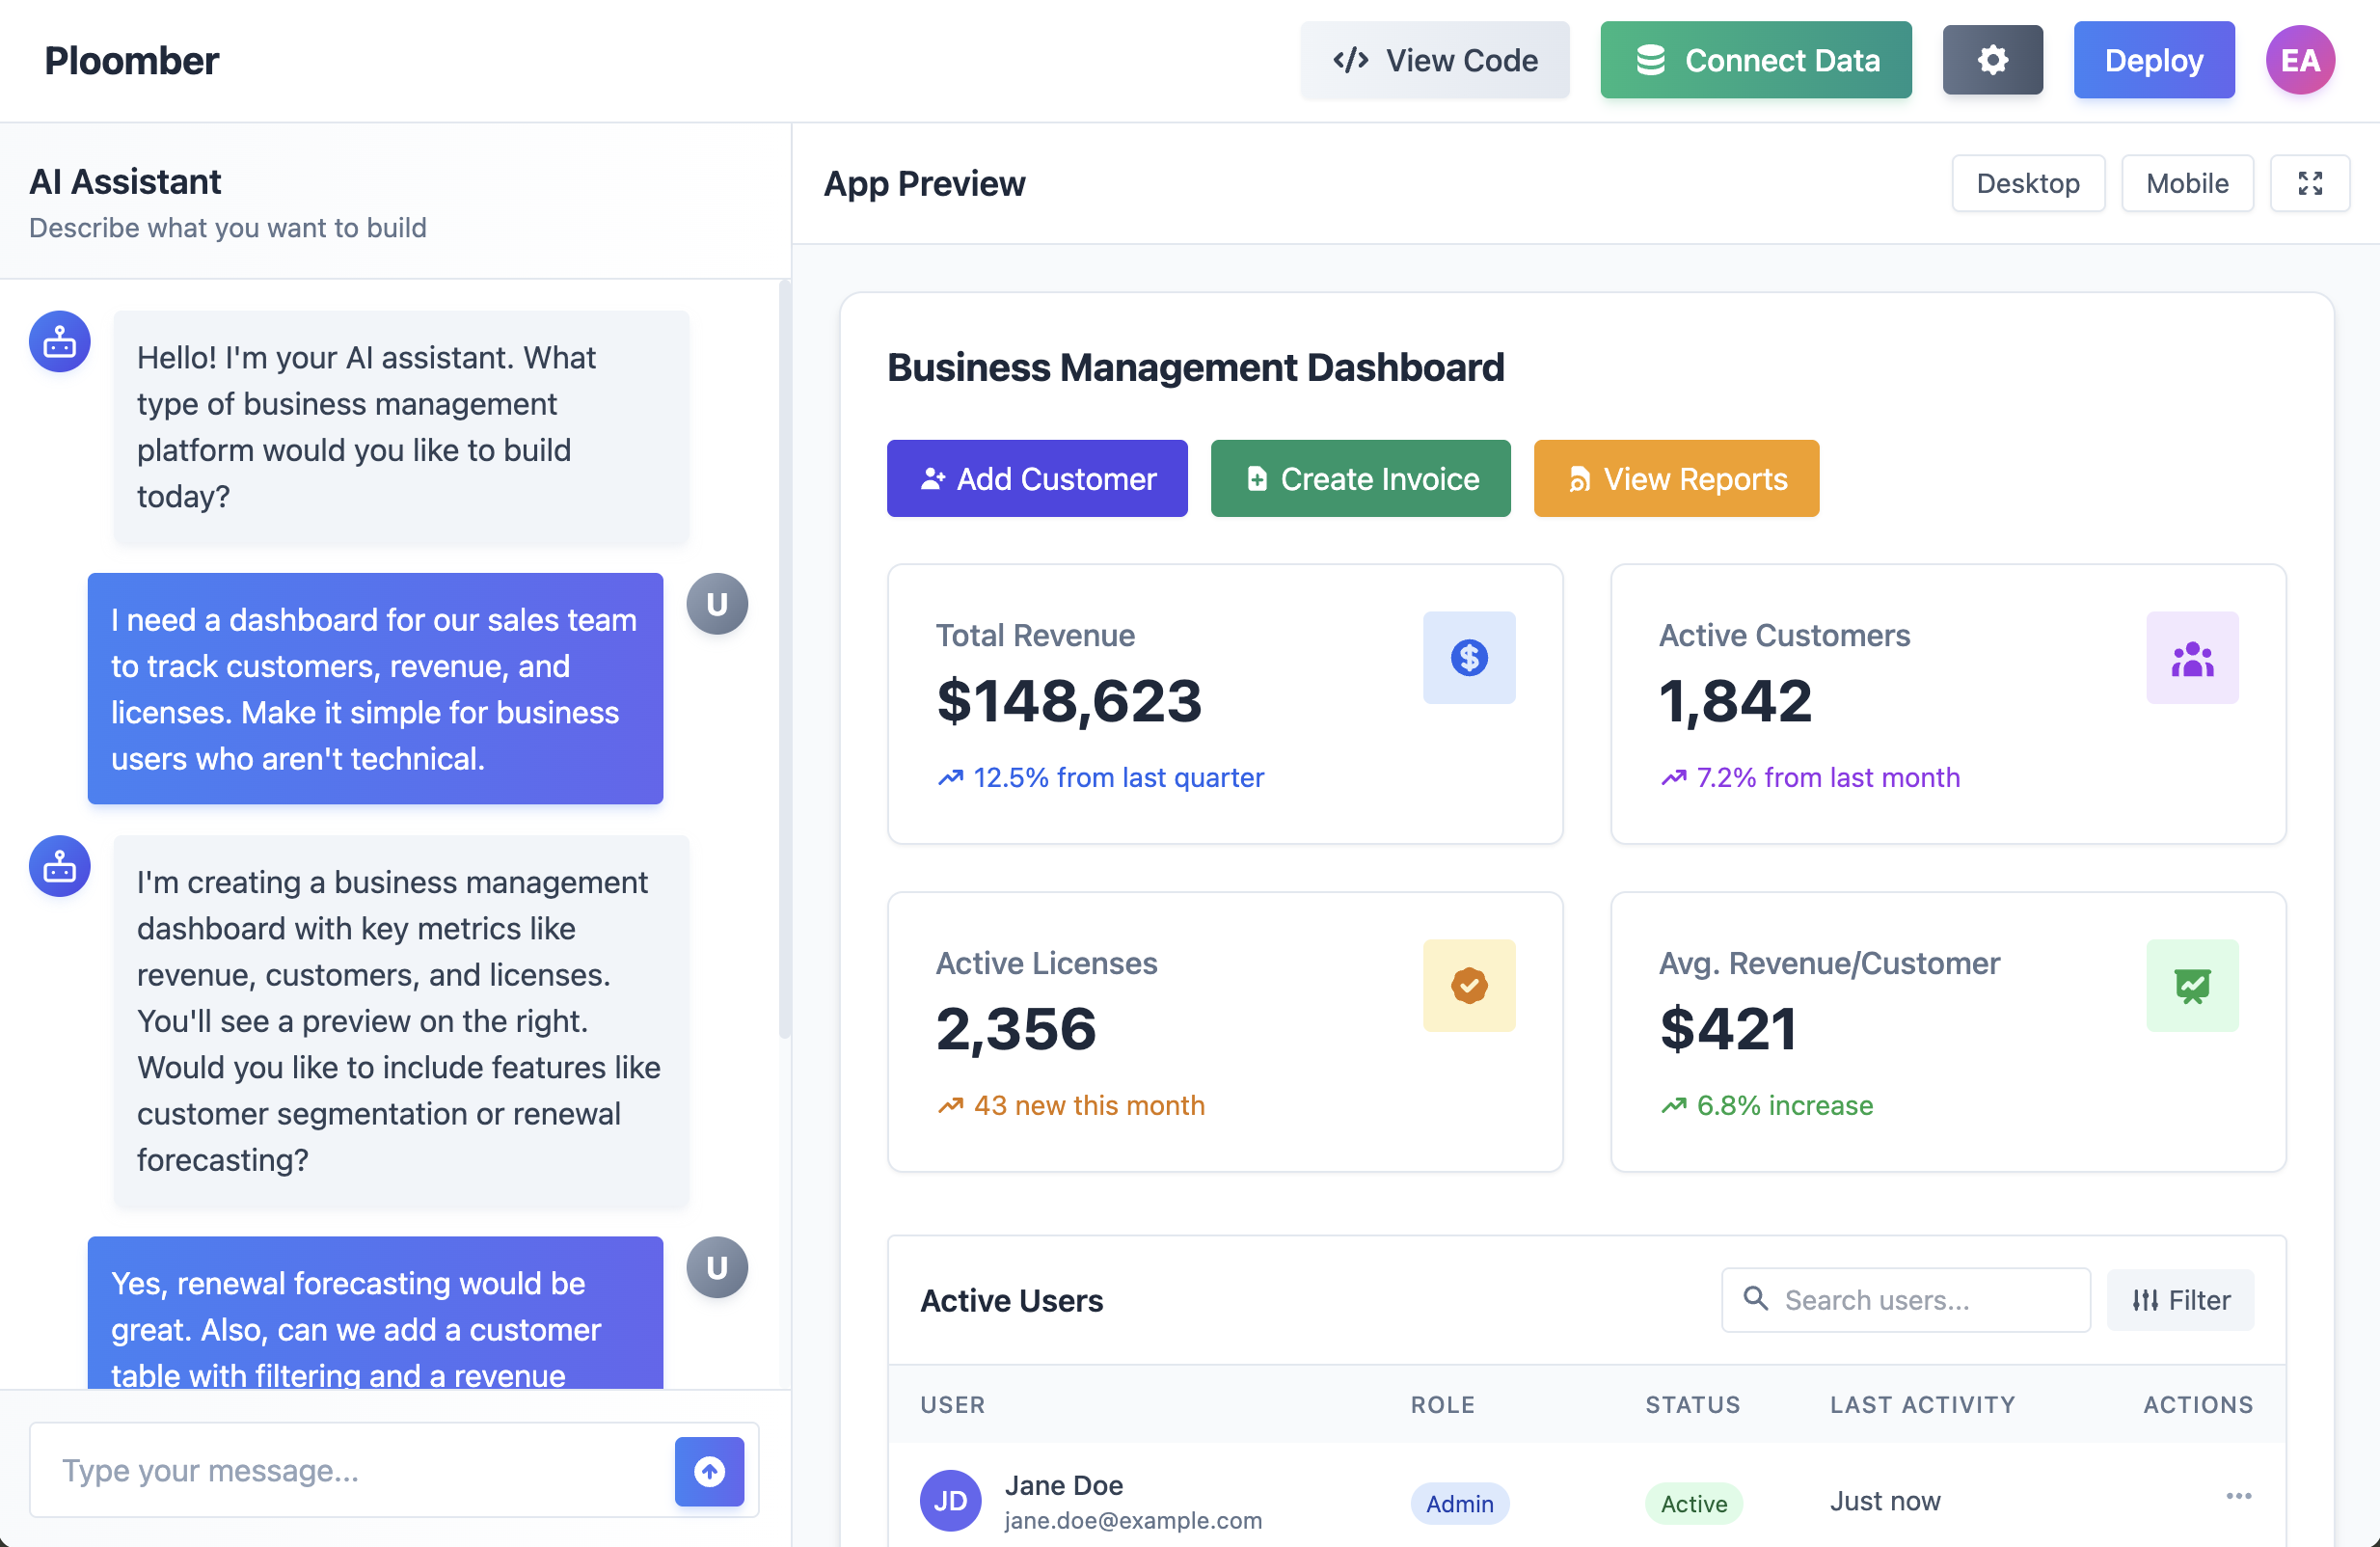
Task: Switch preview to Mobile view
Action: pyautogui.click(x=2186, y=183)
